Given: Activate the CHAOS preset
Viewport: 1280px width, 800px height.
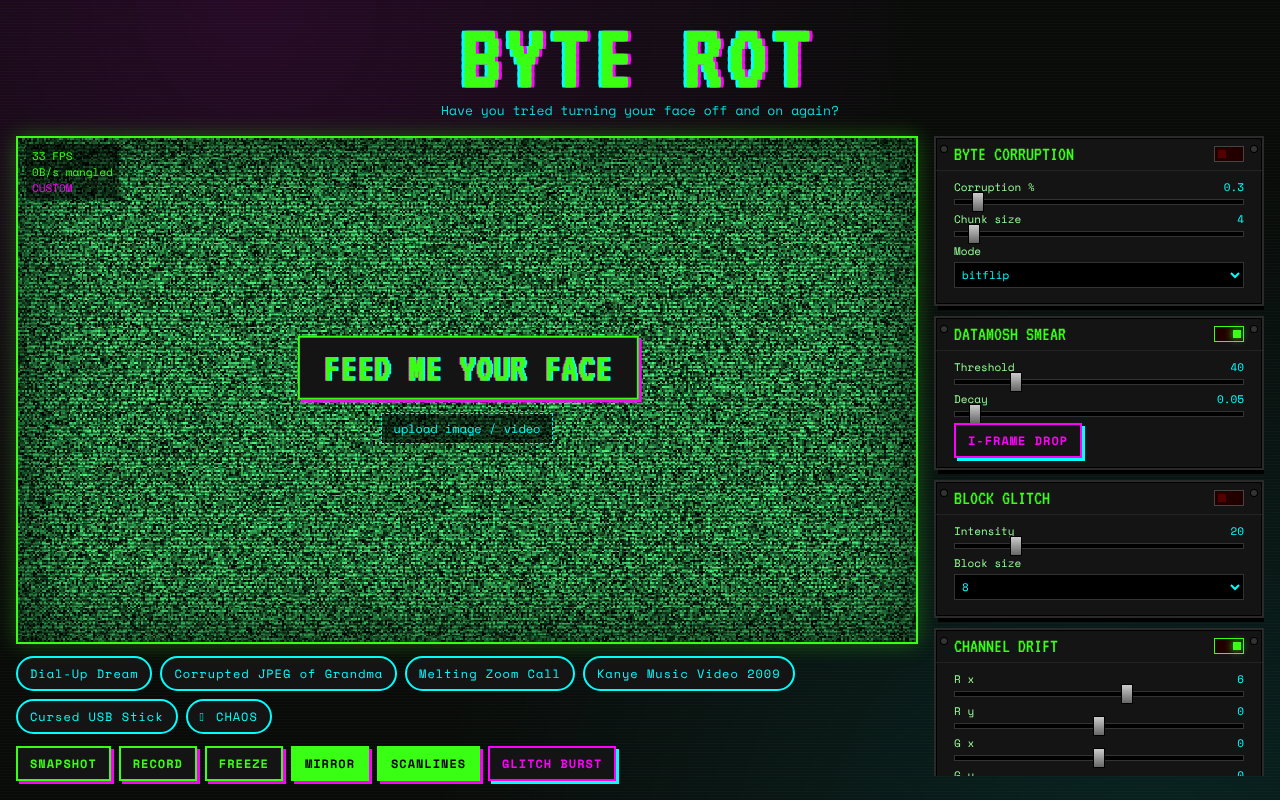Looking at the screenshot, I should coord(229,717).
